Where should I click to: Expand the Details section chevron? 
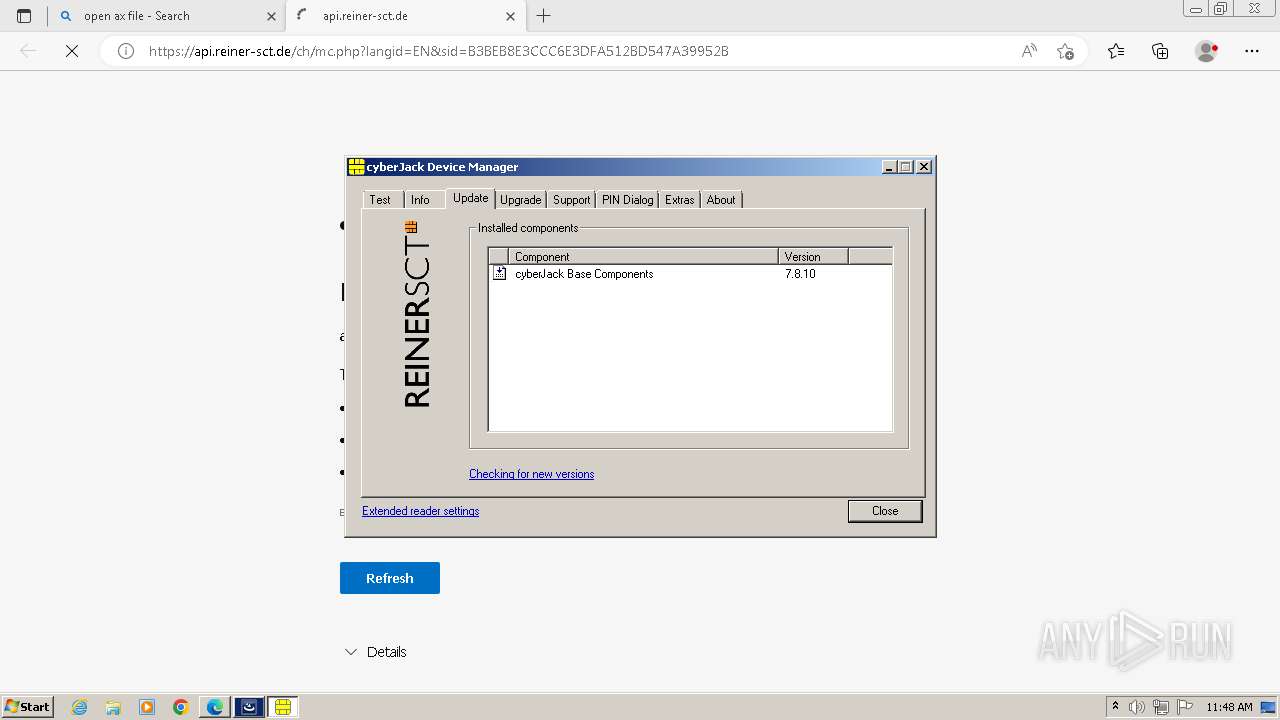pos(351,652)
